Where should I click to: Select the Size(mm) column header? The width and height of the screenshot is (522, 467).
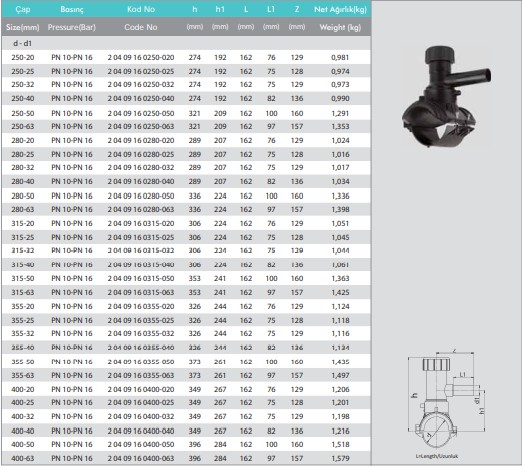23,27
